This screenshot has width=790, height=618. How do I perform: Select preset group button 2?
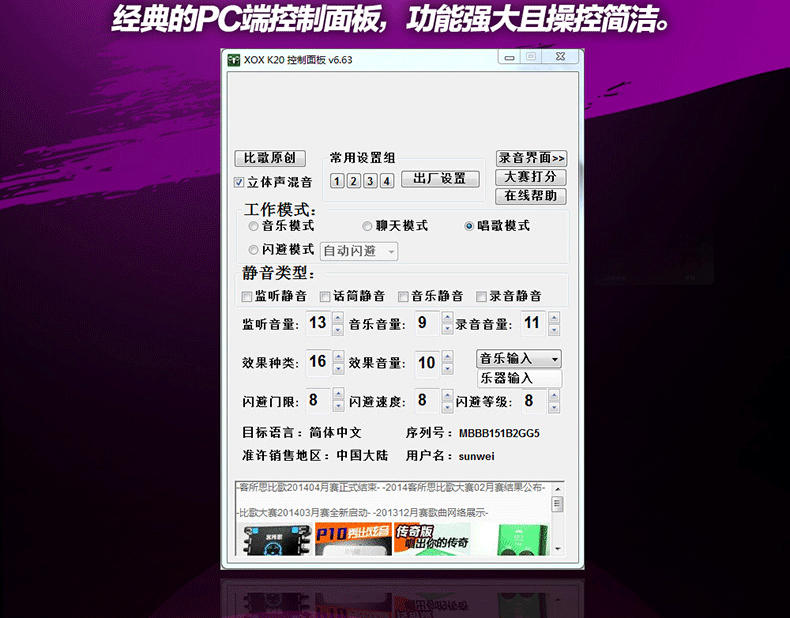353,181
